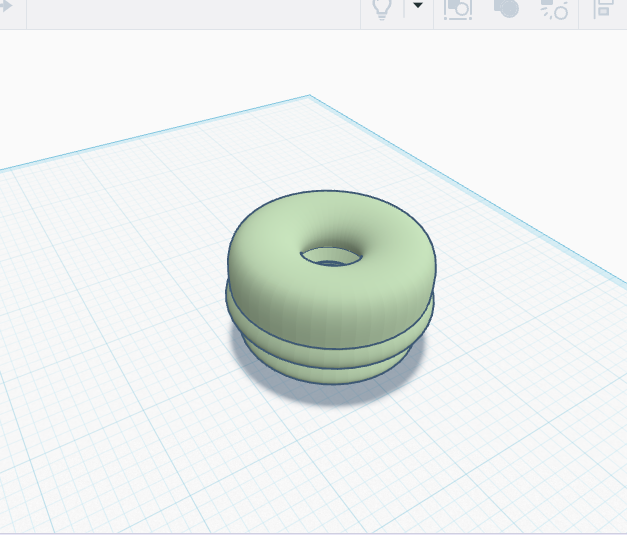Click the dotted shape with circle icon
Screen dimensions: 627x535
[554, 9]
